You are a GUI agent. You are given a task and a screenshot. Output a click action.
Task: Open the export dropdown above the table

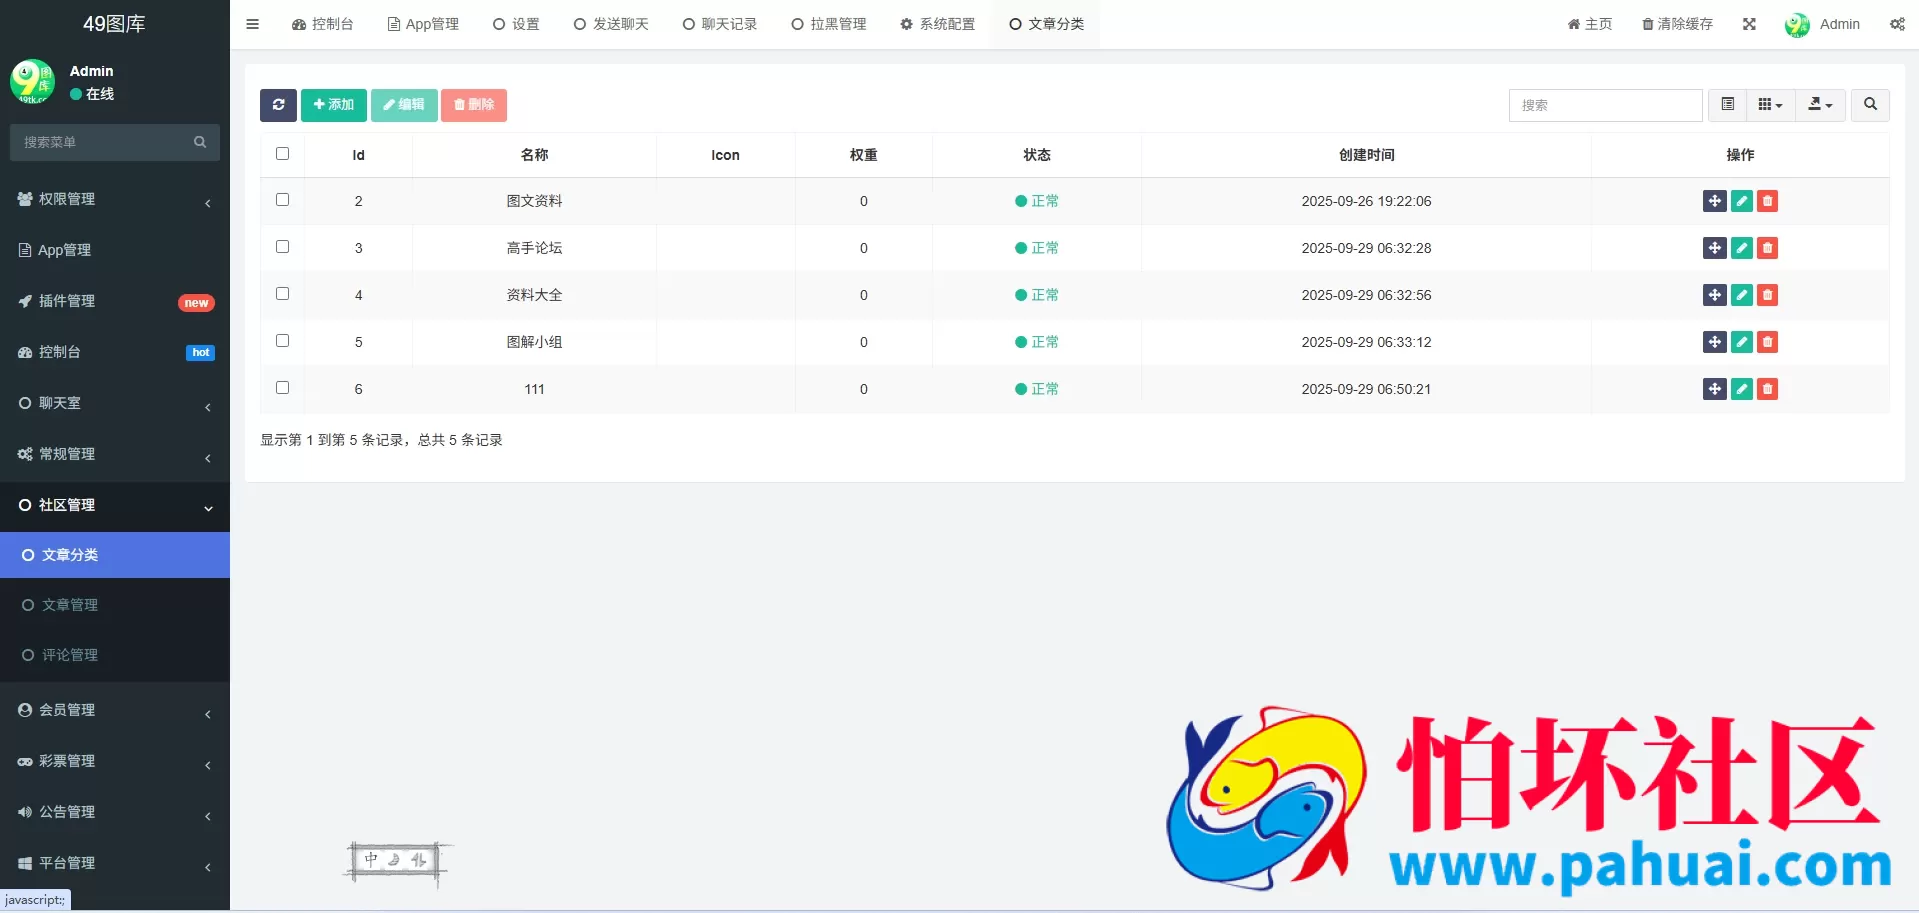click(x=1819, y=104)
